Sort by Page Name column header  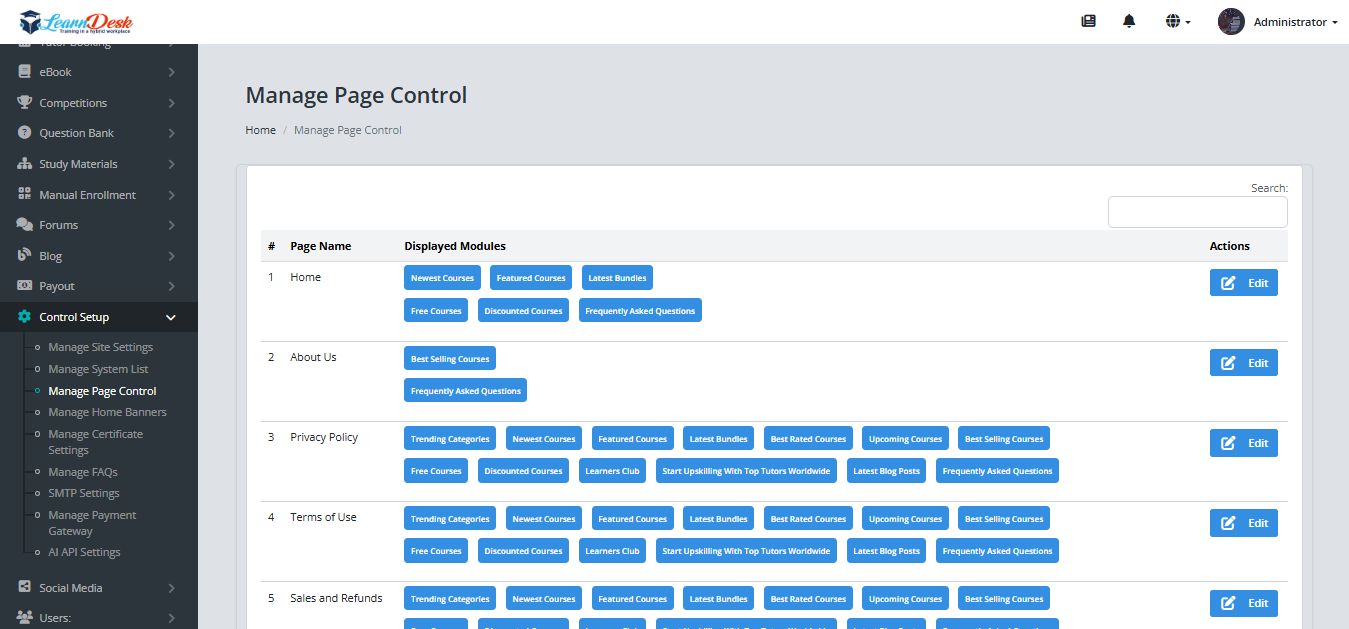(x=320, y=246)
